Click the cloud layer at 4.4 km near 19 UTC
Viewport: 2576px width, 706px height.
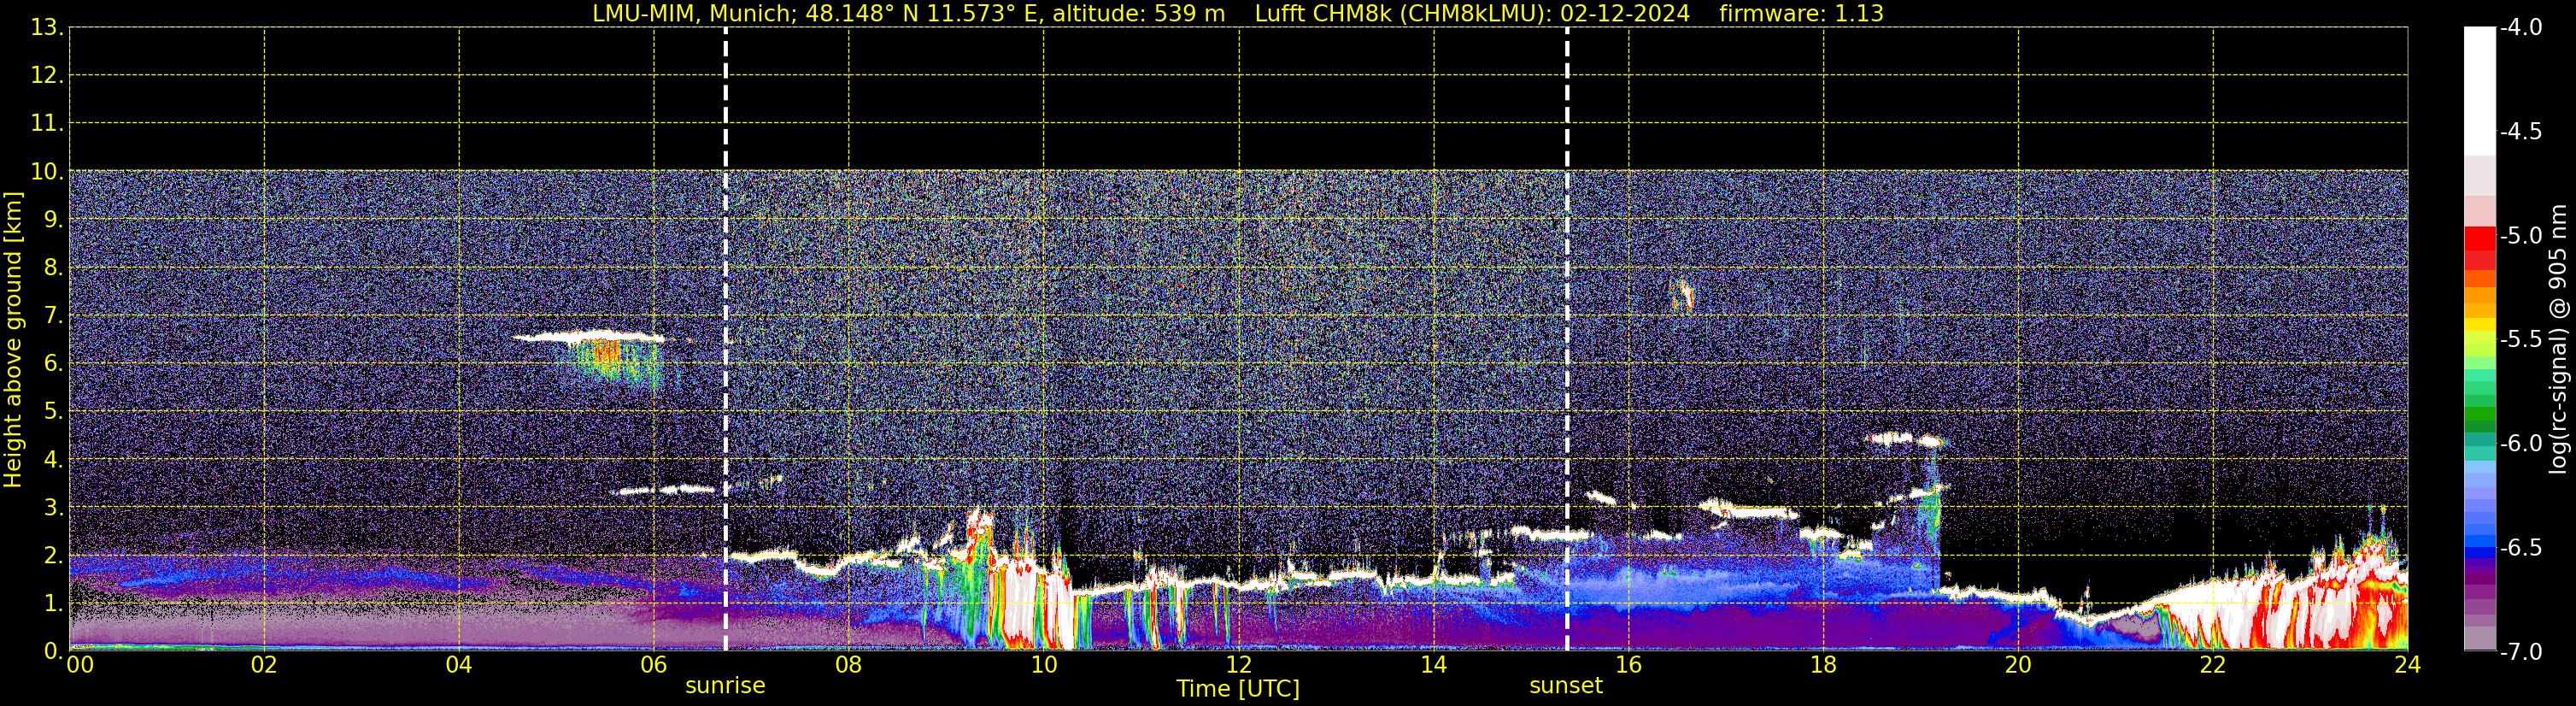(x=1905, y=439)
